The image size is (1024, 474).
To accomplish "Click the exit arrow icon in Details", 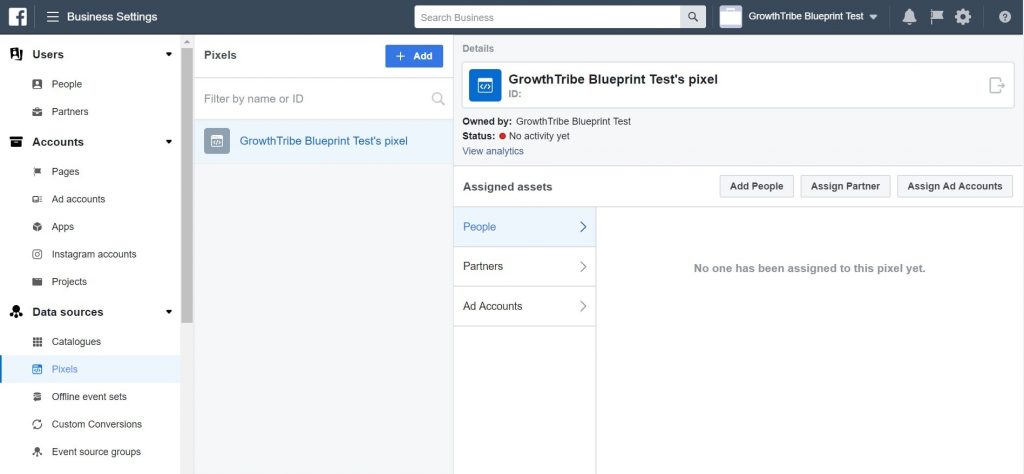I will (x=997, y=85).
